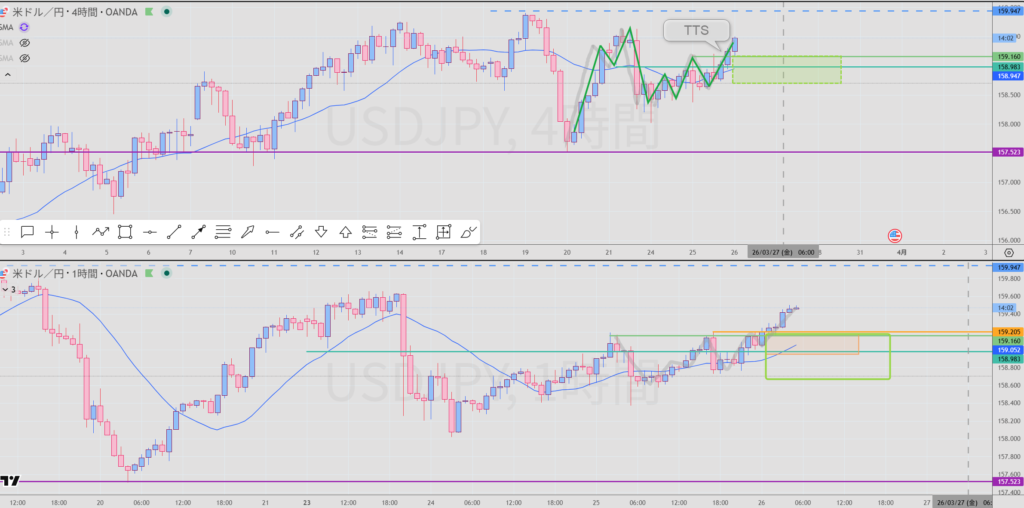Choose the trend line tool
Viewport: 1024px width, 508px height.
click(x=174, y=232)
